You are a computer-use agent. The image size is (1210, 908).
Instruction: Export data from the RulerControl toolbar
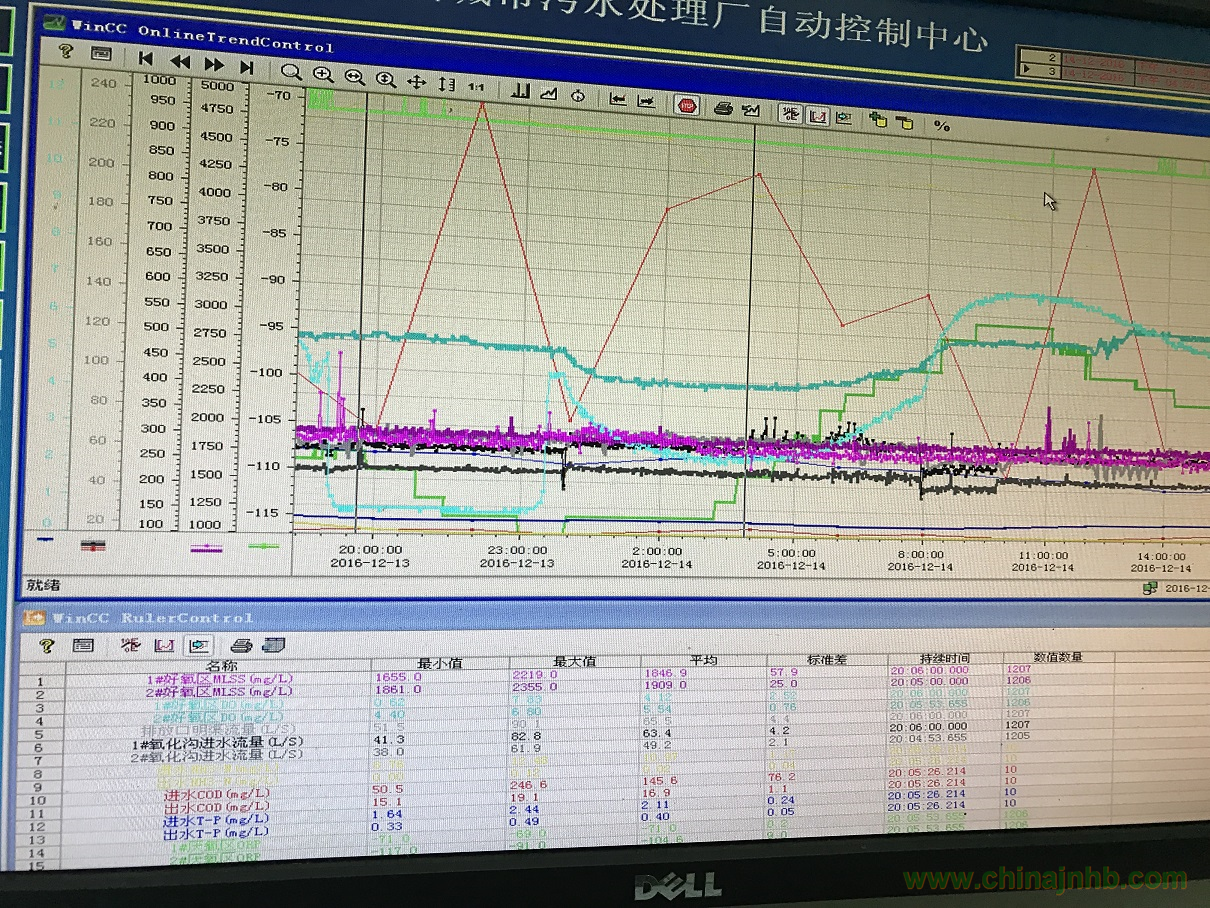click(x=274, y=645)
